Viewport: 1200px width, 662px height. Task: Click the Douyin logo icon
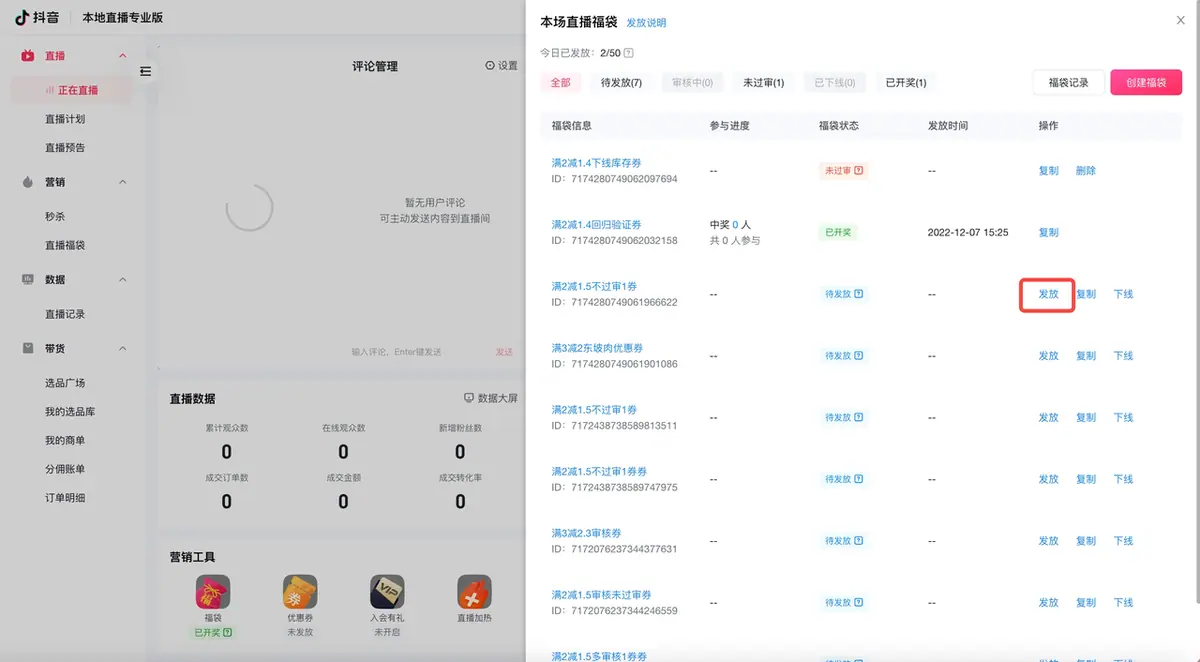(x=21, y=17)
